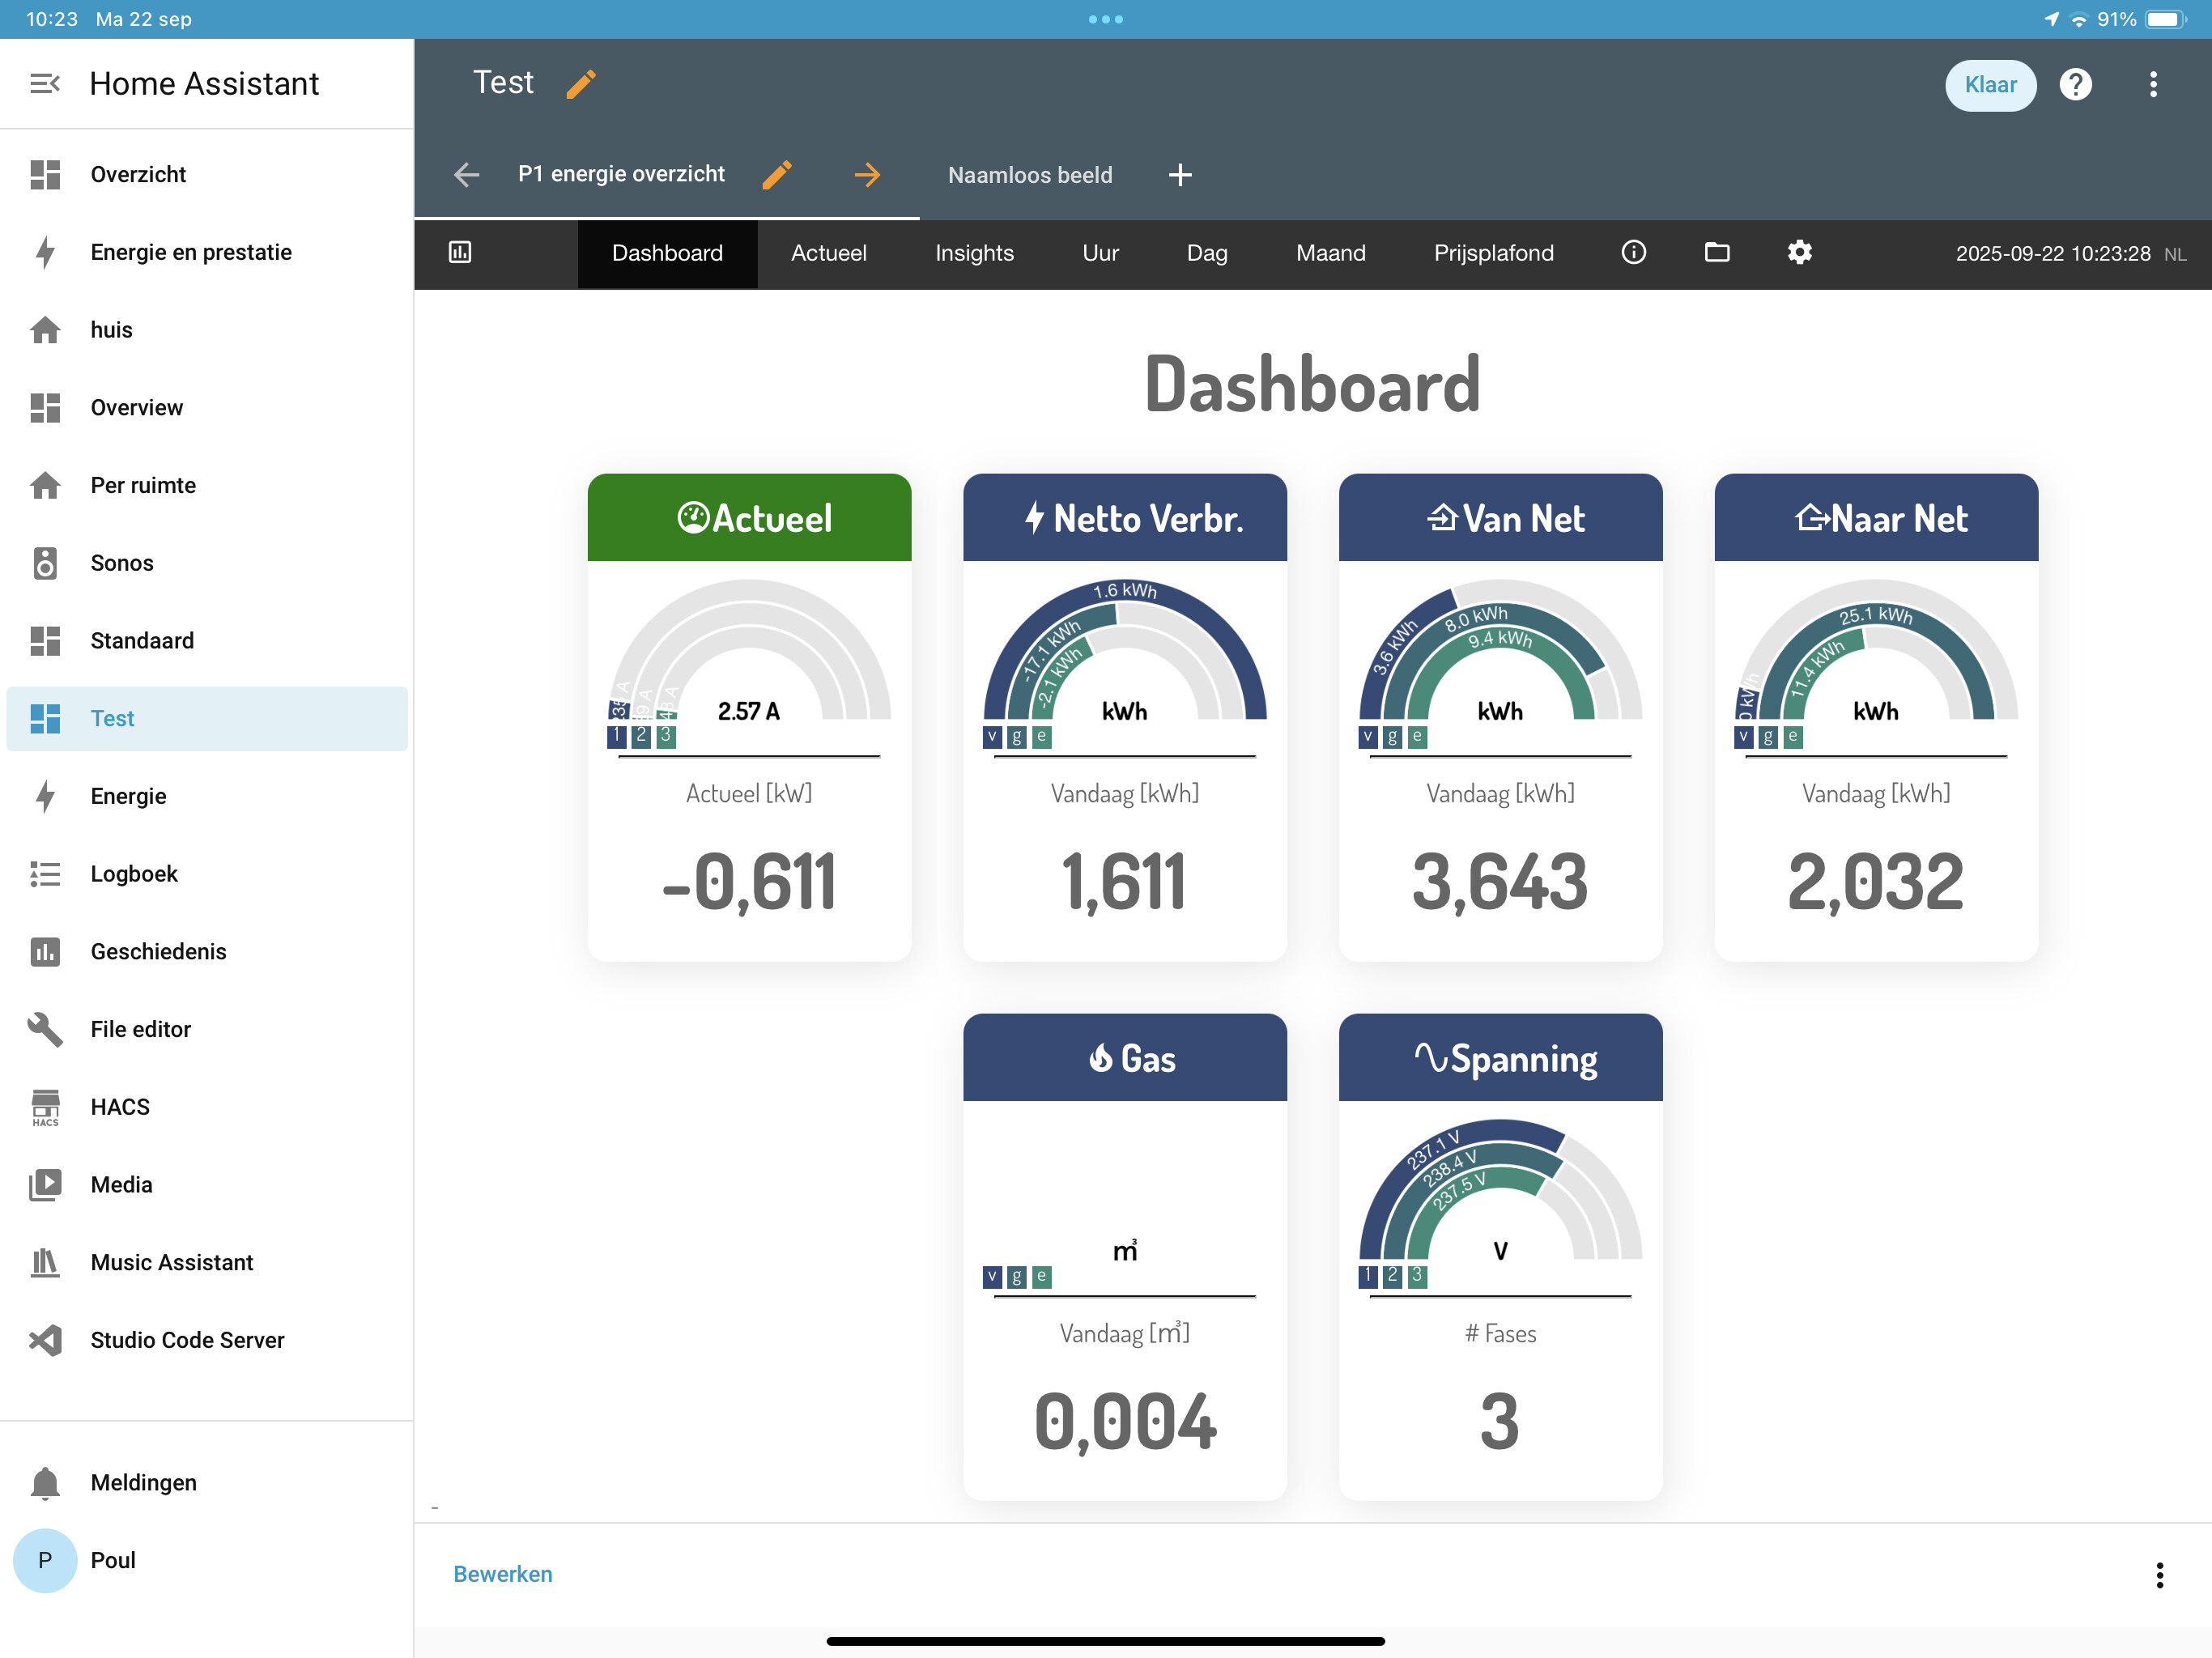Open the overflow menu at top right
Screen dimensions: 2212x1658
(x=2153, y=85)
